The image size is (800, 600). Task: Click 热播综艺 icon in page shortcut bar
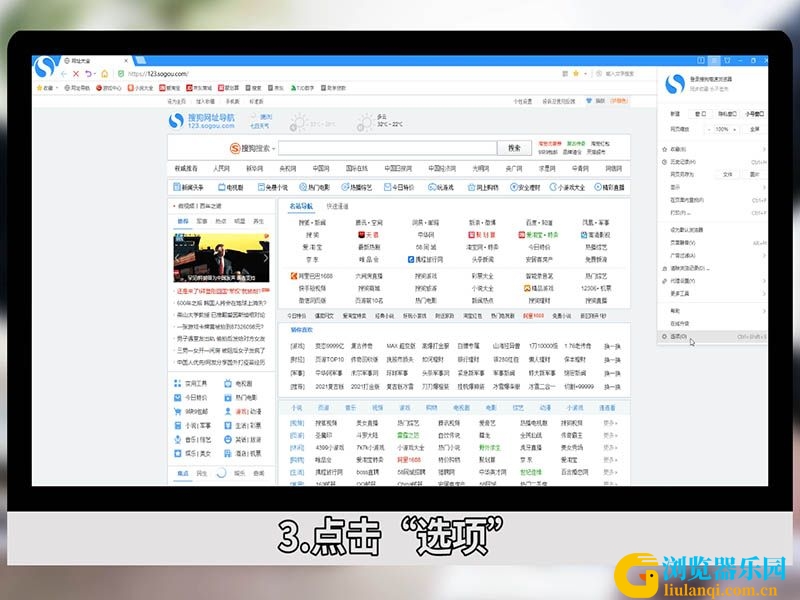(x=345, y=187)
